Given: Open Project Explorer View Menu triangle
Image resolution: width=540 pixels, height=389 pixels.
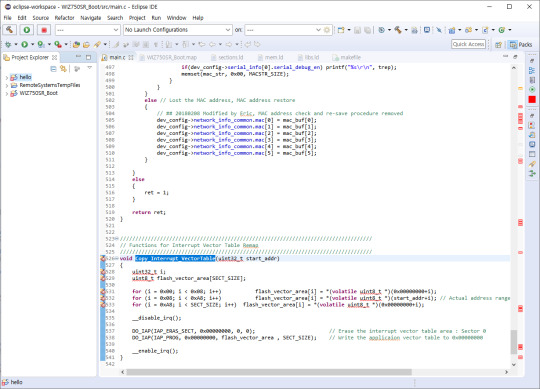Looking at the screenshot, I should pos(90,68).
